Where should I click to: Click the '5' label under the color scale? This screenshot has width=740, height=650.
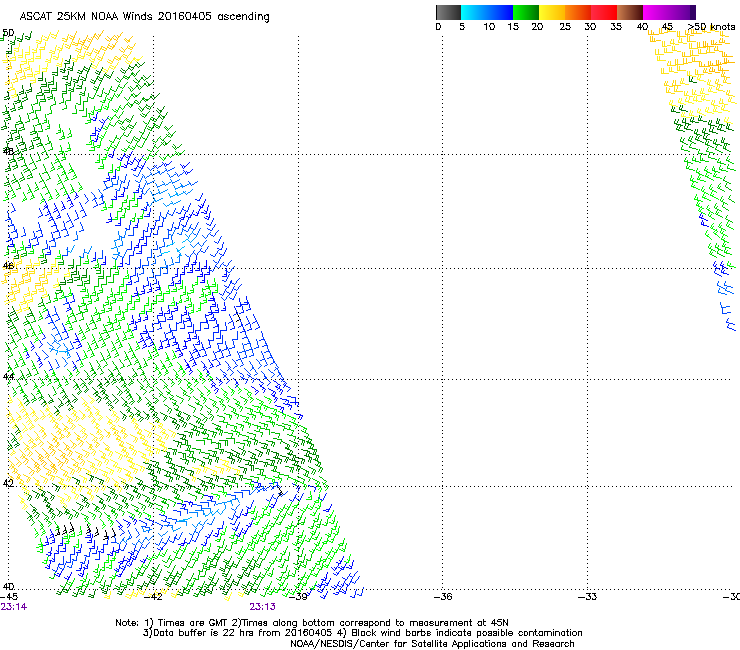(462, 27)
